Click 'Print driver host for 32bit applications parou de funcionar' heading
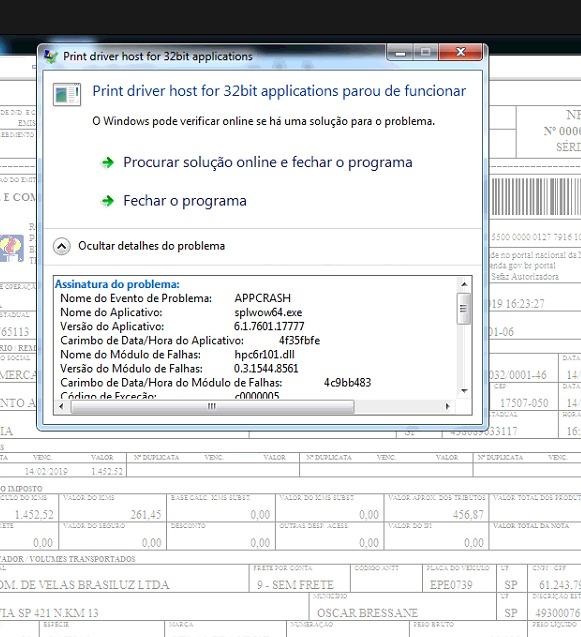581x637 pixels. [x=279, y=91]
